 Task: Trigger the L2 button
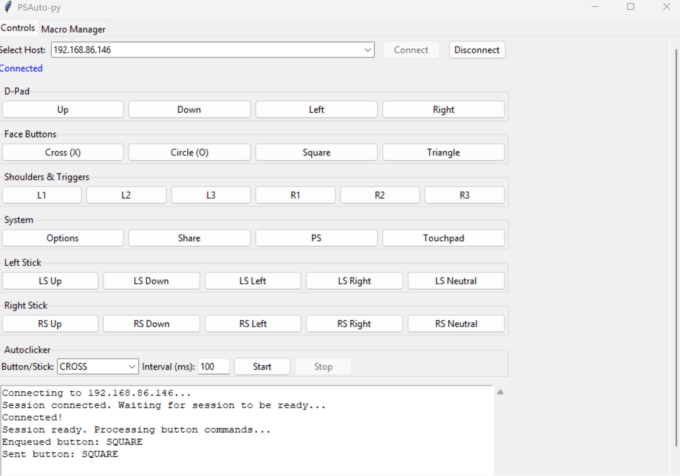click(x=126, y=195)
